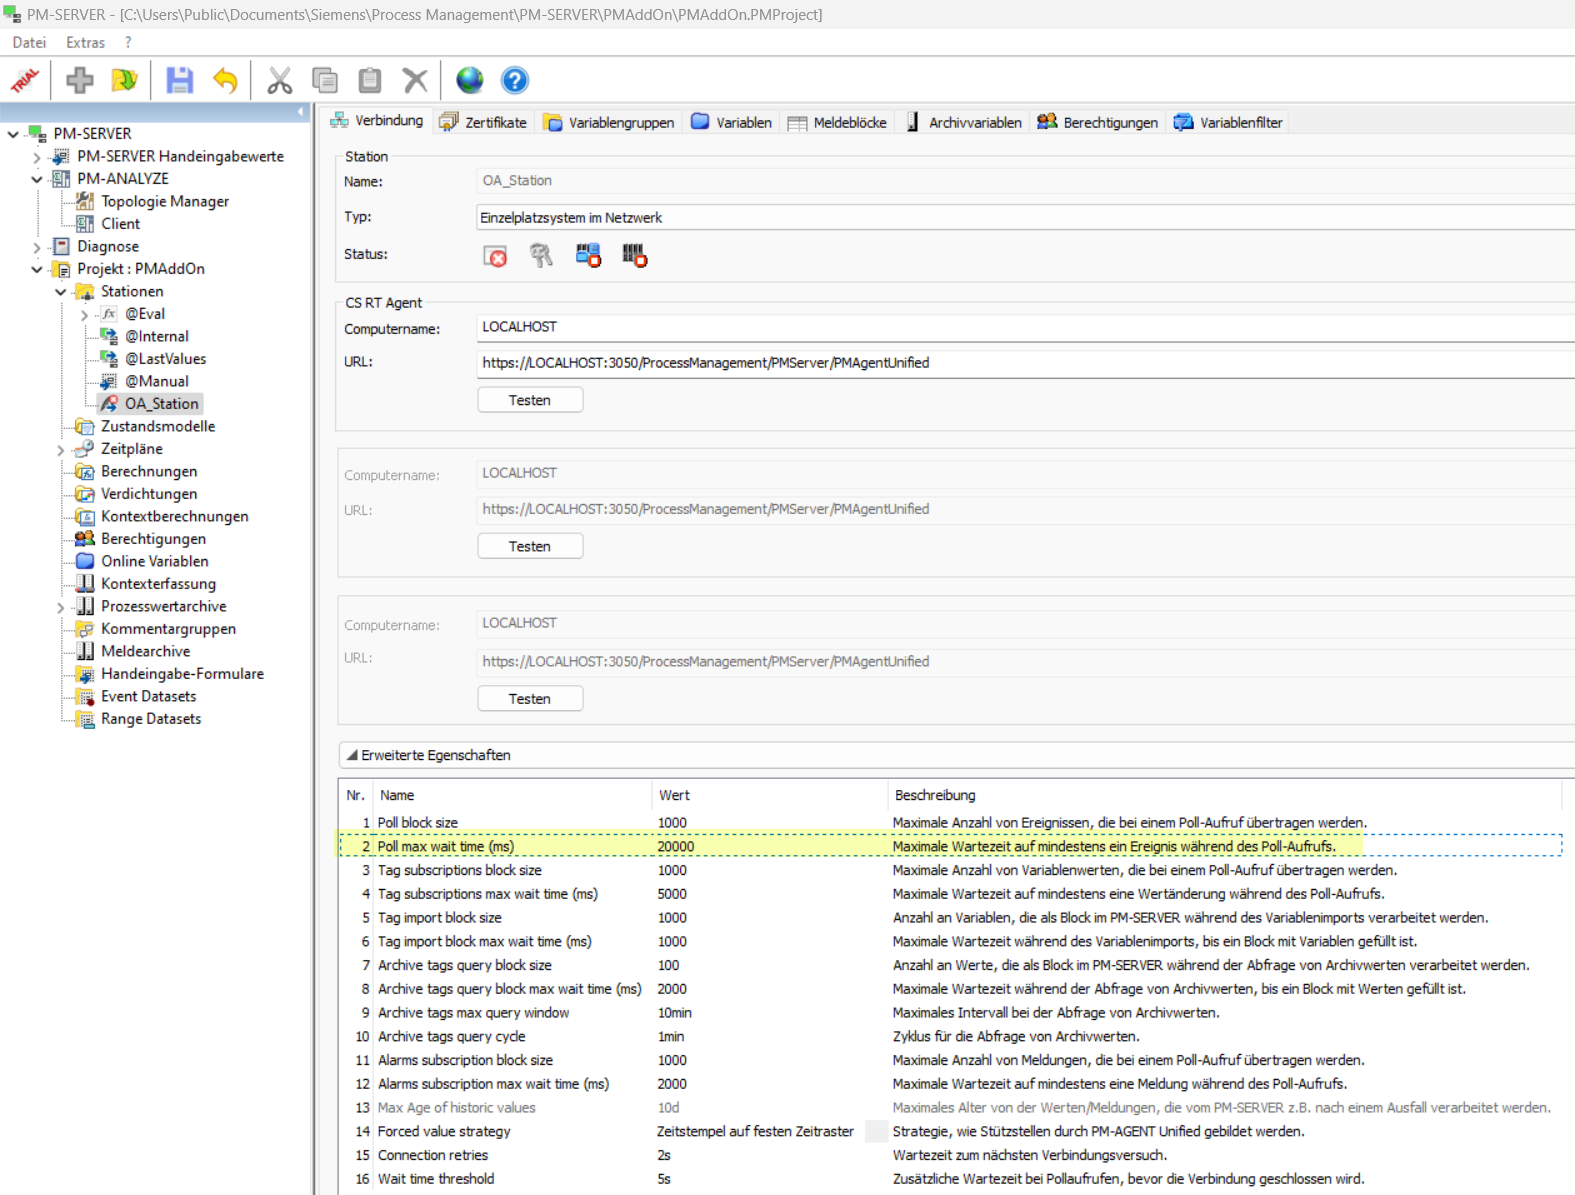Click the paste clipboard icon
Viewport: 1575px width, 1195px height.
point(370,80)
